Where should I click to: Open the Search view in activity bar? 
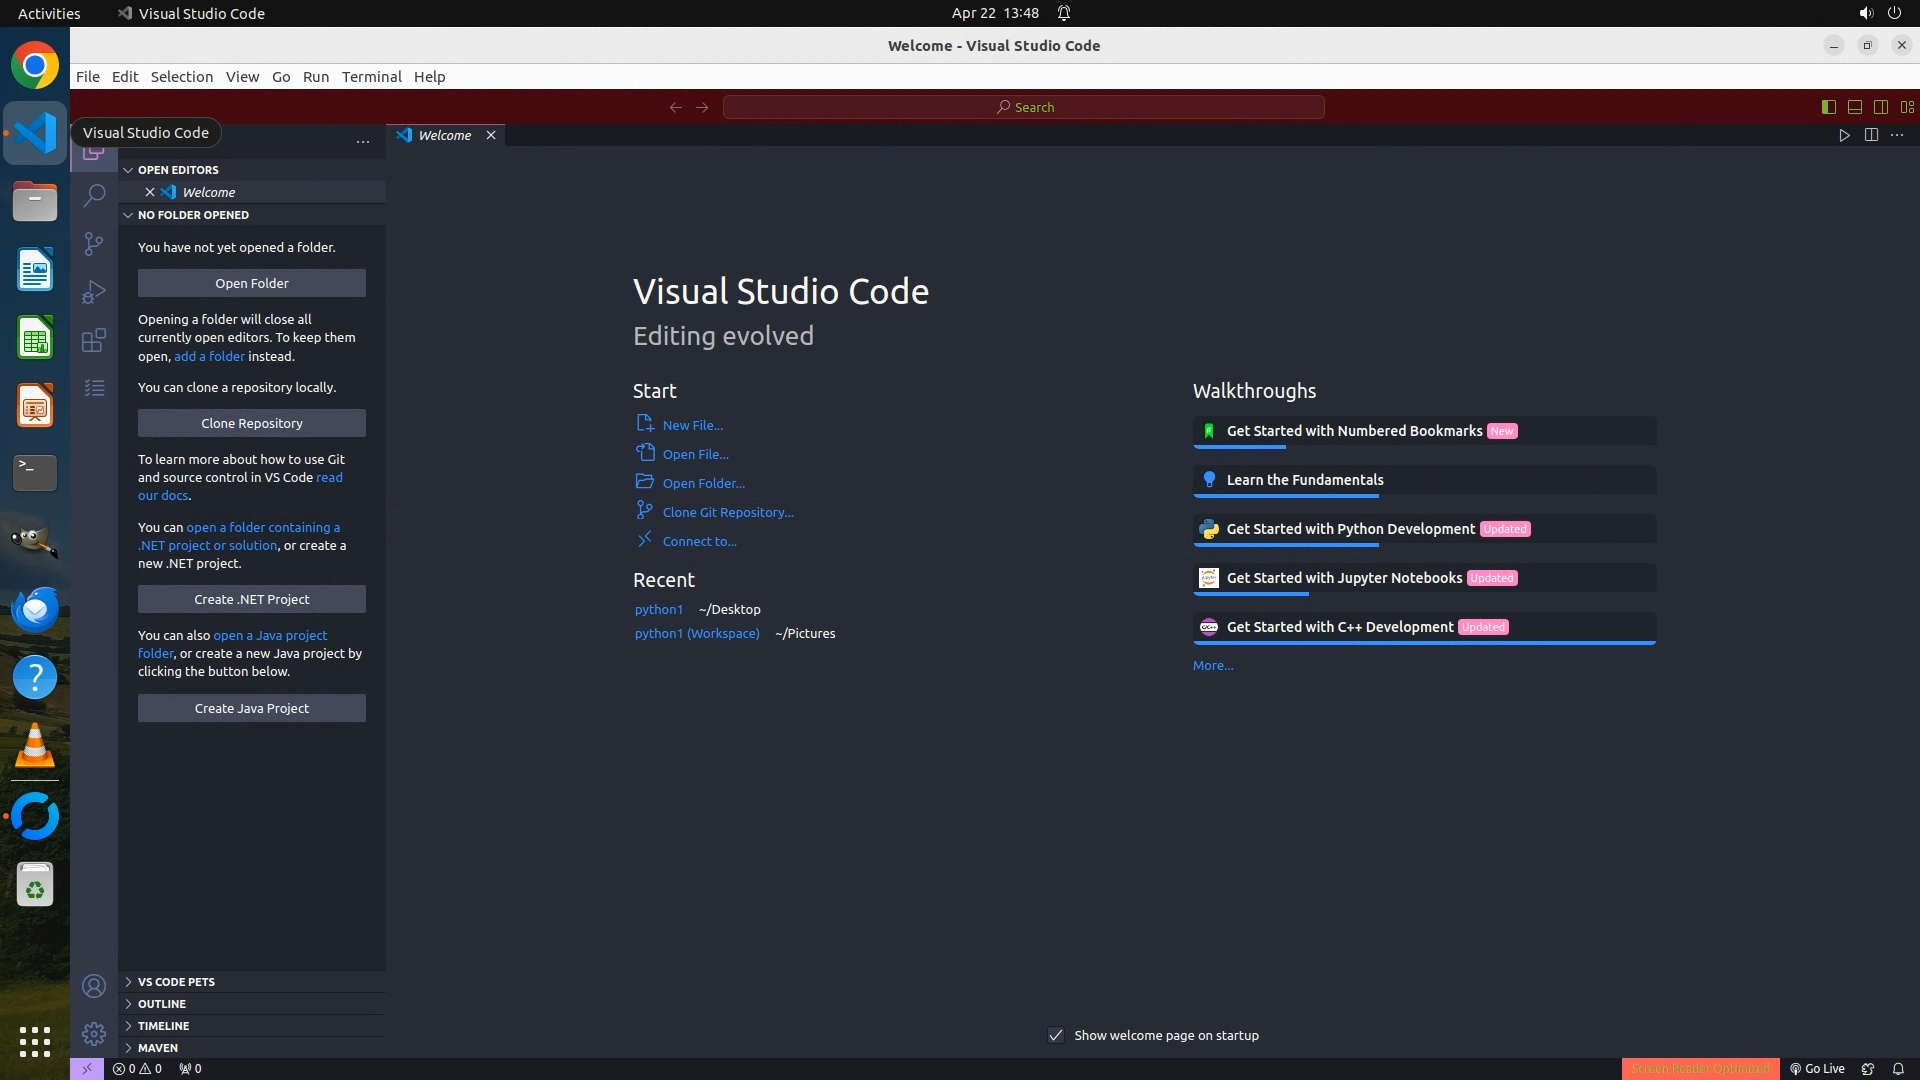[x=94, y=195]
